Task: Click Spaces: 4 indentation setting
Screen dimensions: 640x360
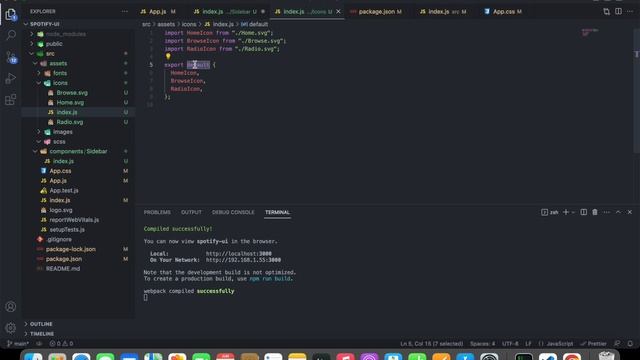Action: [482, 344]
